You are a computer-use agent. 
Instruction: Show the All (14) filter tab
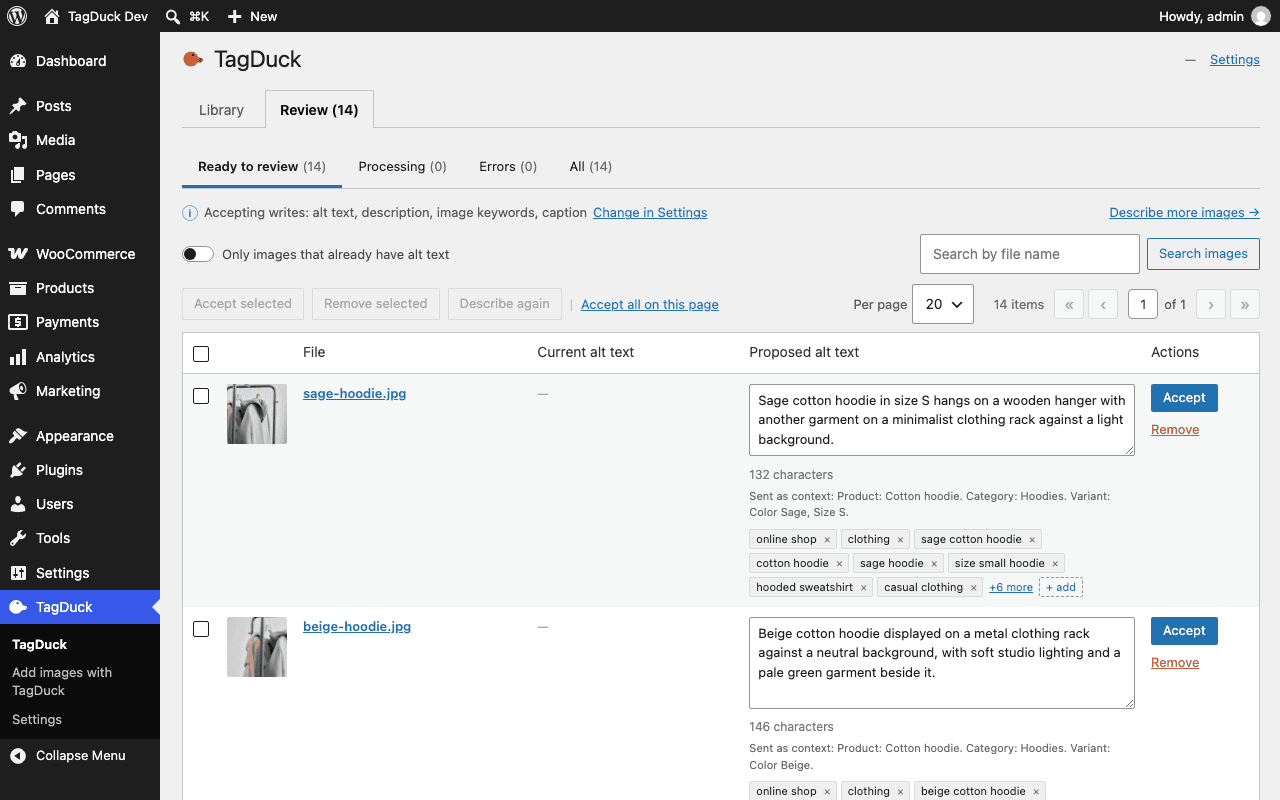tap(591, 167)
